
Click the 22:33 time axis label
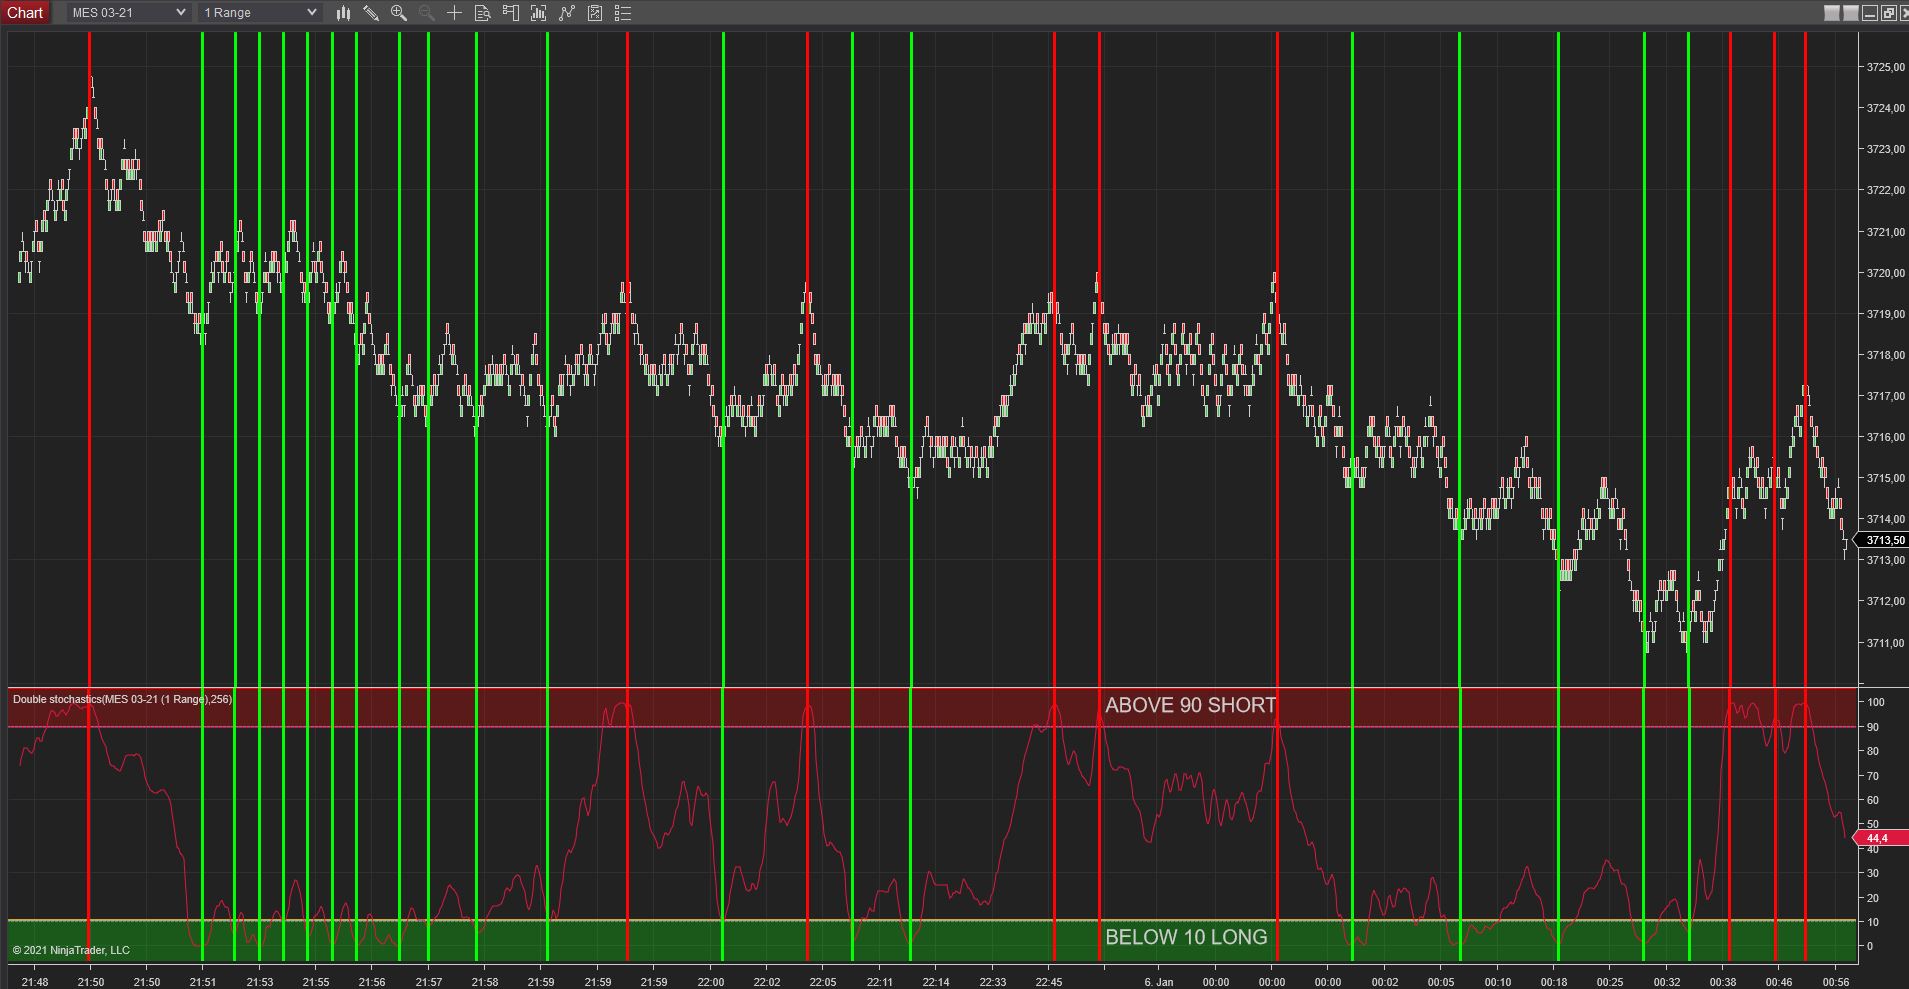coord(993,982)
